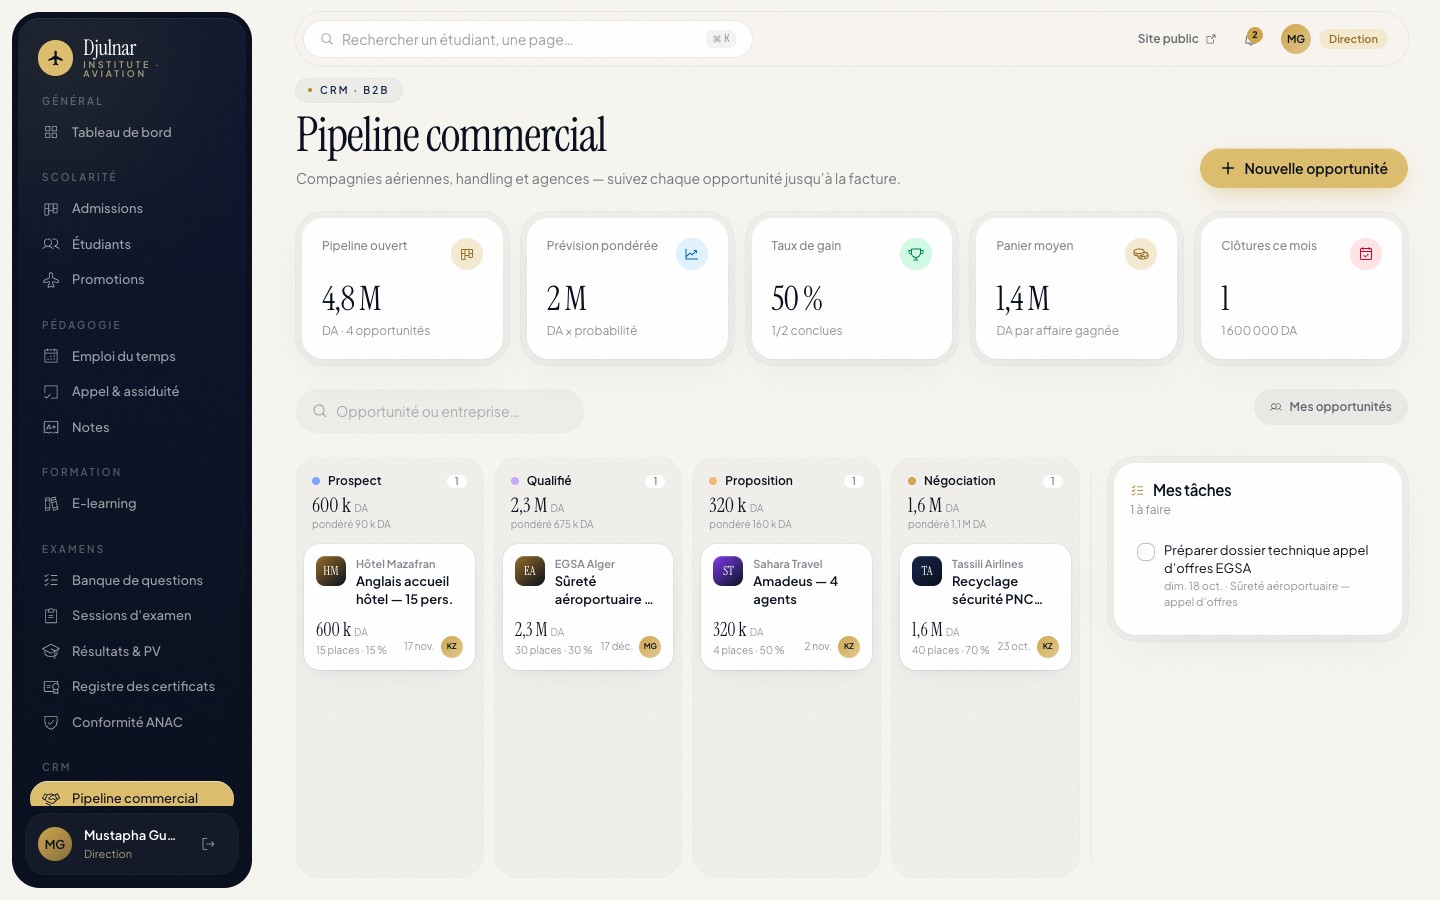Click KZ owner avatar on Hôtel Mazafran card
The height and width of the screenshot is (900, 1440).
pyautogui.click(x=452, y=646)
